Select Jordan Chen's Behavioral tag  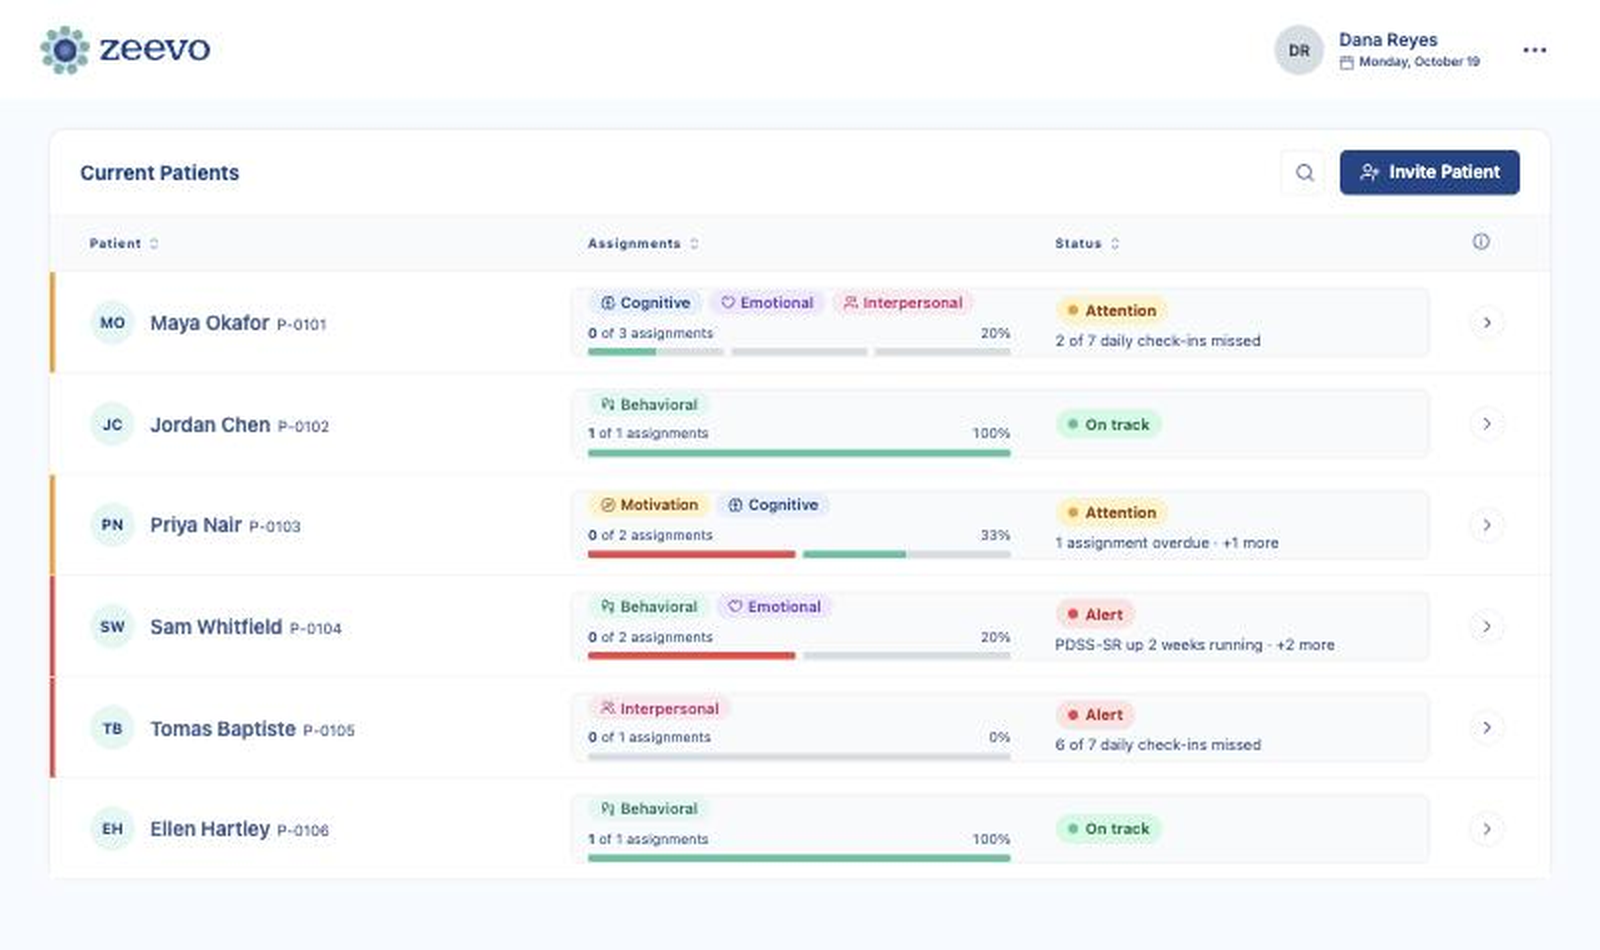click(x=648, y=405)
